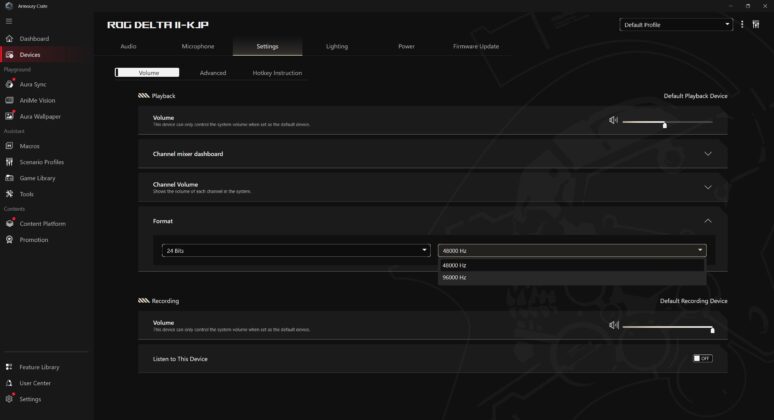Click the User Center icon
The height and width of the screenshot is (420, 774).
(x=9, y=383)
